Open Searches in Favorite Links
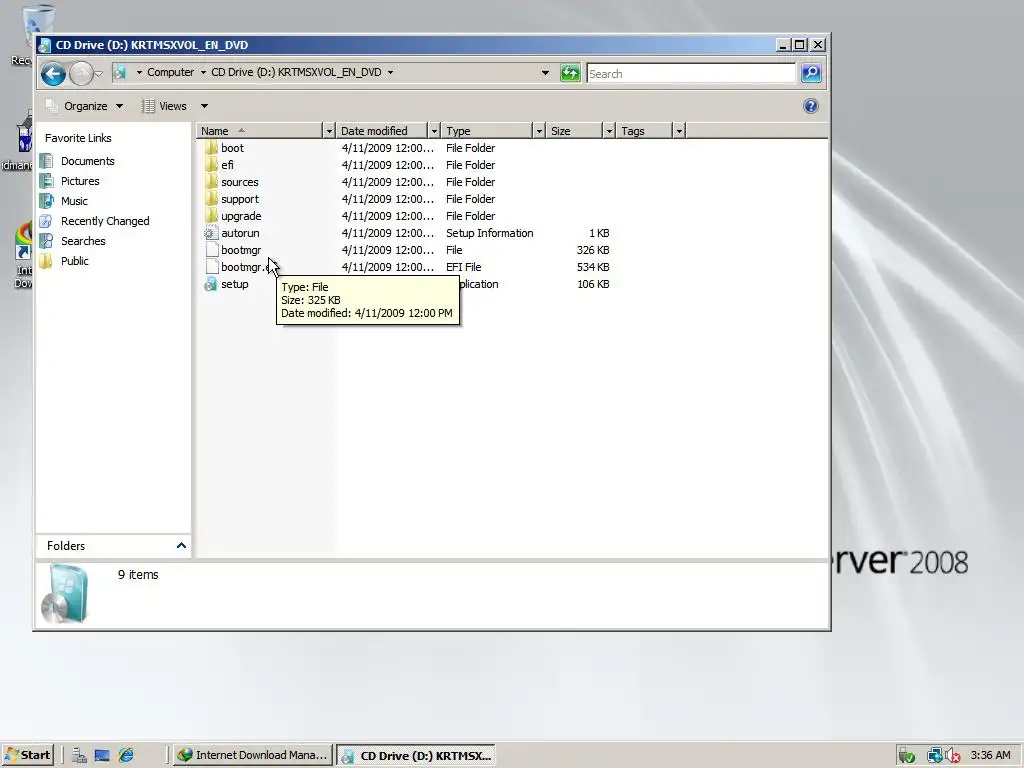Screen dimensions: 1024x768 click(x=83, y=240)
